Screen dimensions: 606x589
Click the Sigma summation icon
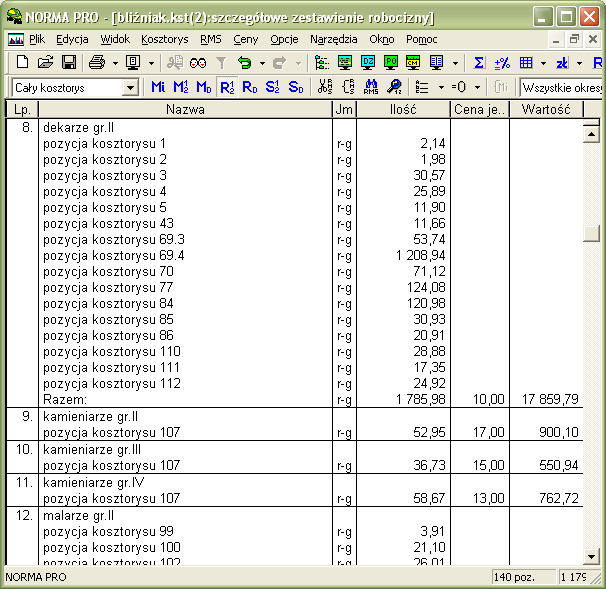(479, 62)
